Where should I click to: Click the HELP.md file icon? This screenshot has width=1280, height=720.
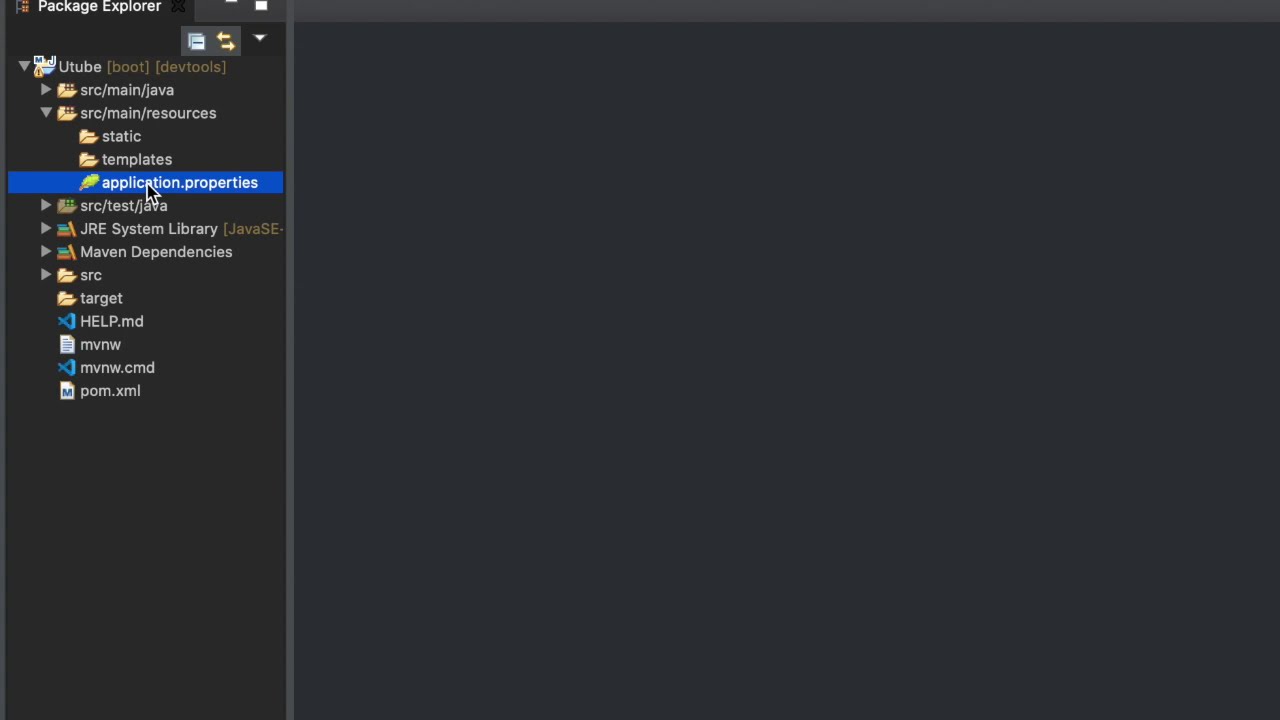(x=66, y=321)
